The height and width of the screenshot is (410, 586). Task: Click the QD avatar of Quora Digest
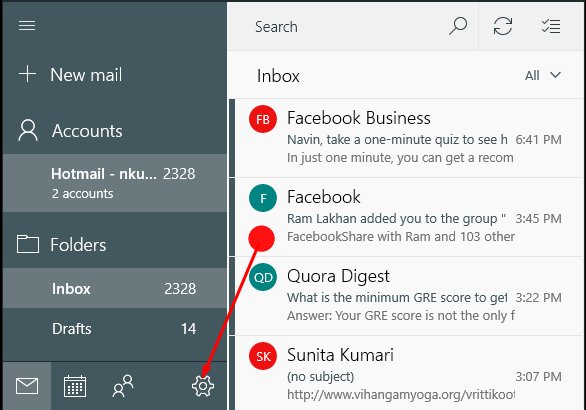263,277
